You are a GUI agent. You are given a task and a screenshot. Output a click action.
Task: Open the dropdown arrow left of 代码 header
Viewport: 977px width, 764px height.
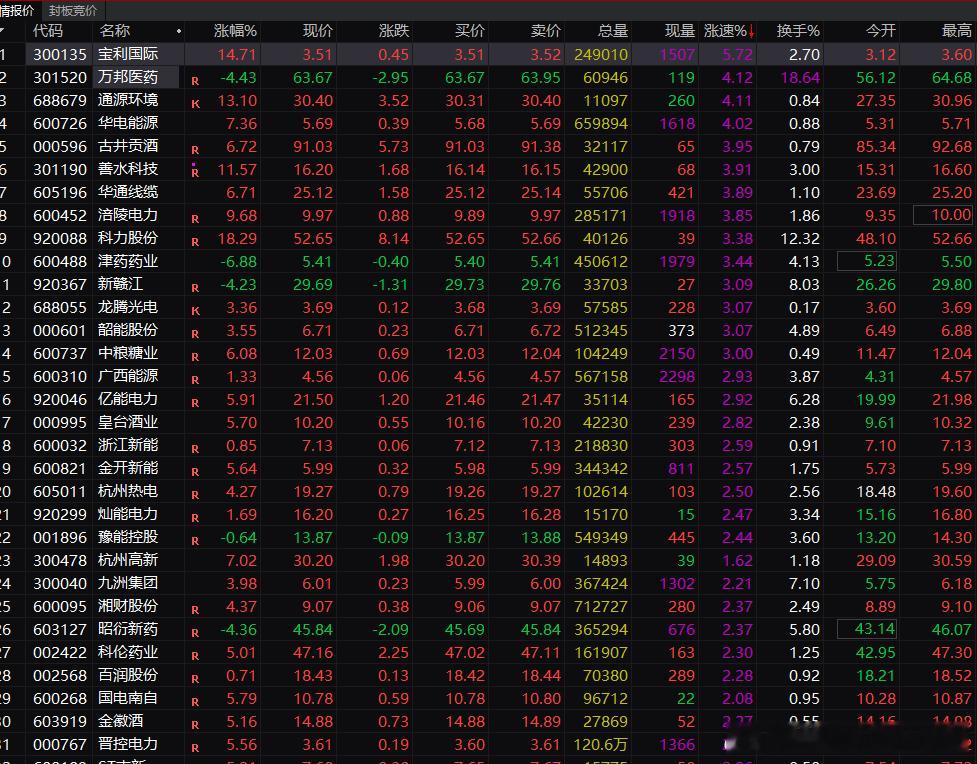[2, 31]
